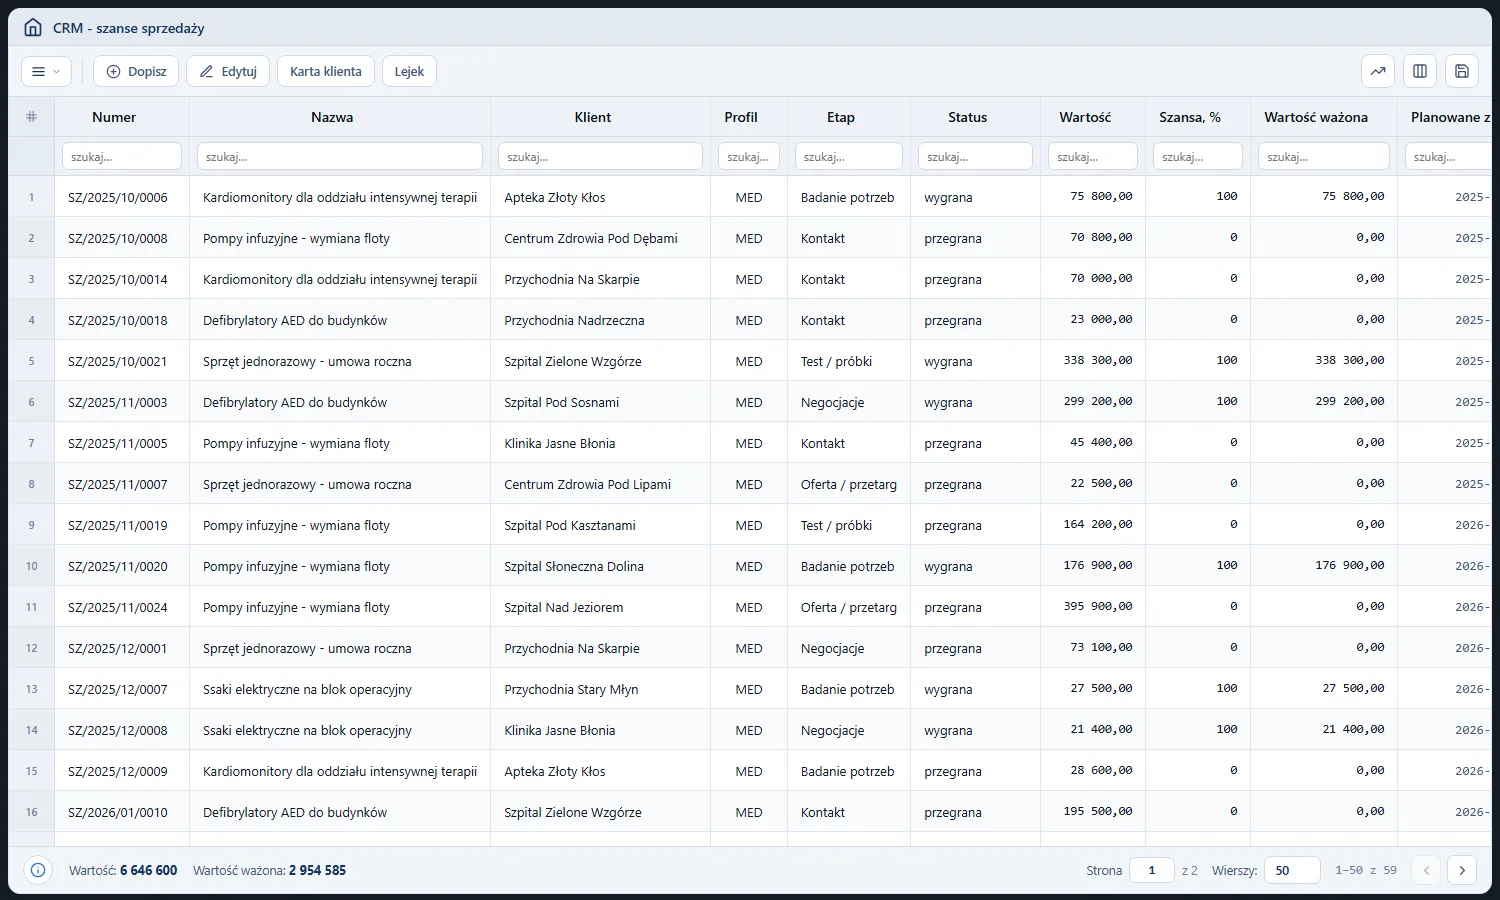Sort by Szansa, % column header
Viewport: 1500px width, 900px height.
pyautogui.click(x=1190, y=117)
